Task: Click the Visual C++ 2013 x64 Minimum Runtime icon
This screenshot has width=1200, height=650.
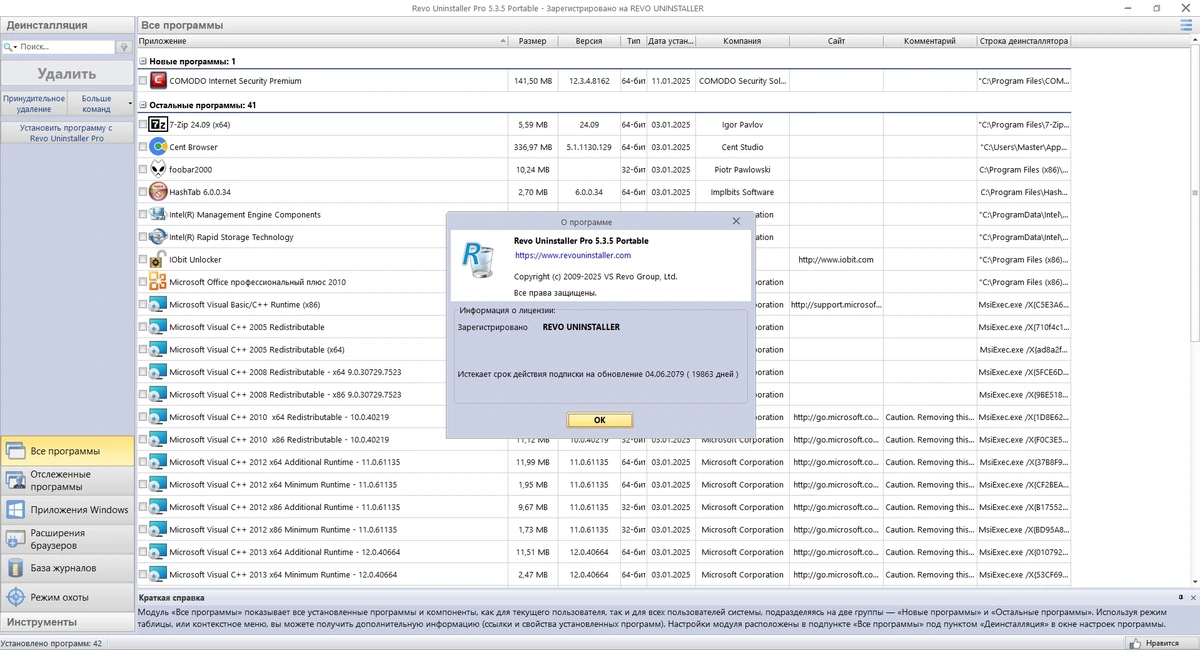Action: pyautogui.click(x=158, y=574)
